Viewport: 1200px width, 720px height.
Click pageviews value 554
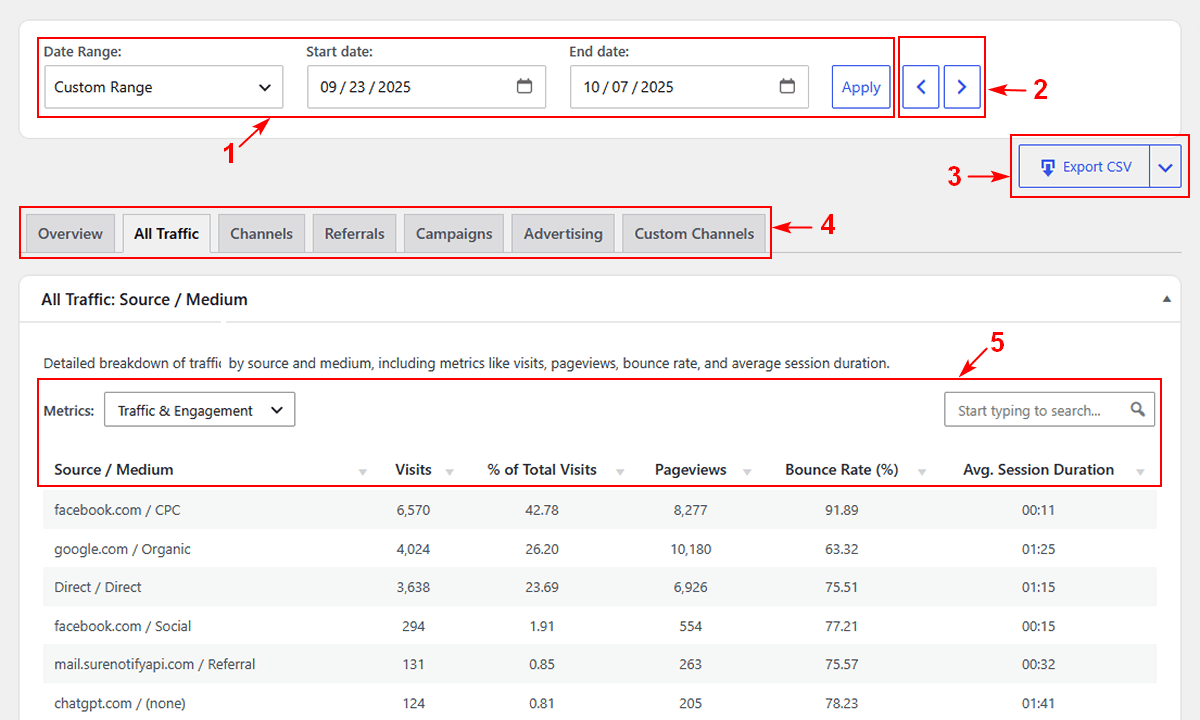pos(690,626)
